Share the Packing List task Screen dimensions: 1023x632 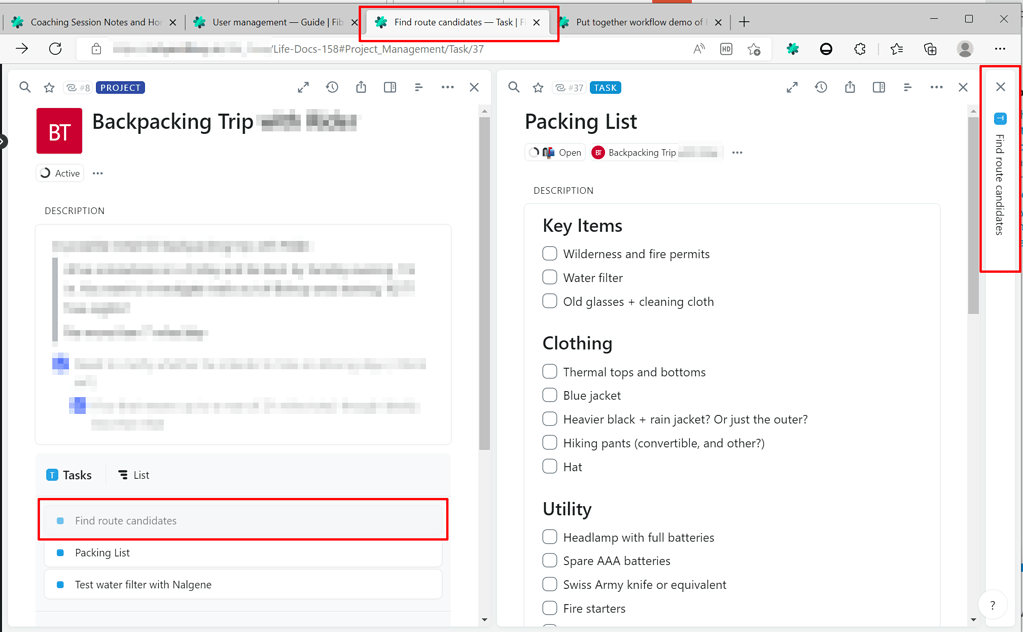pyautogui.click(x=849, y=87)
